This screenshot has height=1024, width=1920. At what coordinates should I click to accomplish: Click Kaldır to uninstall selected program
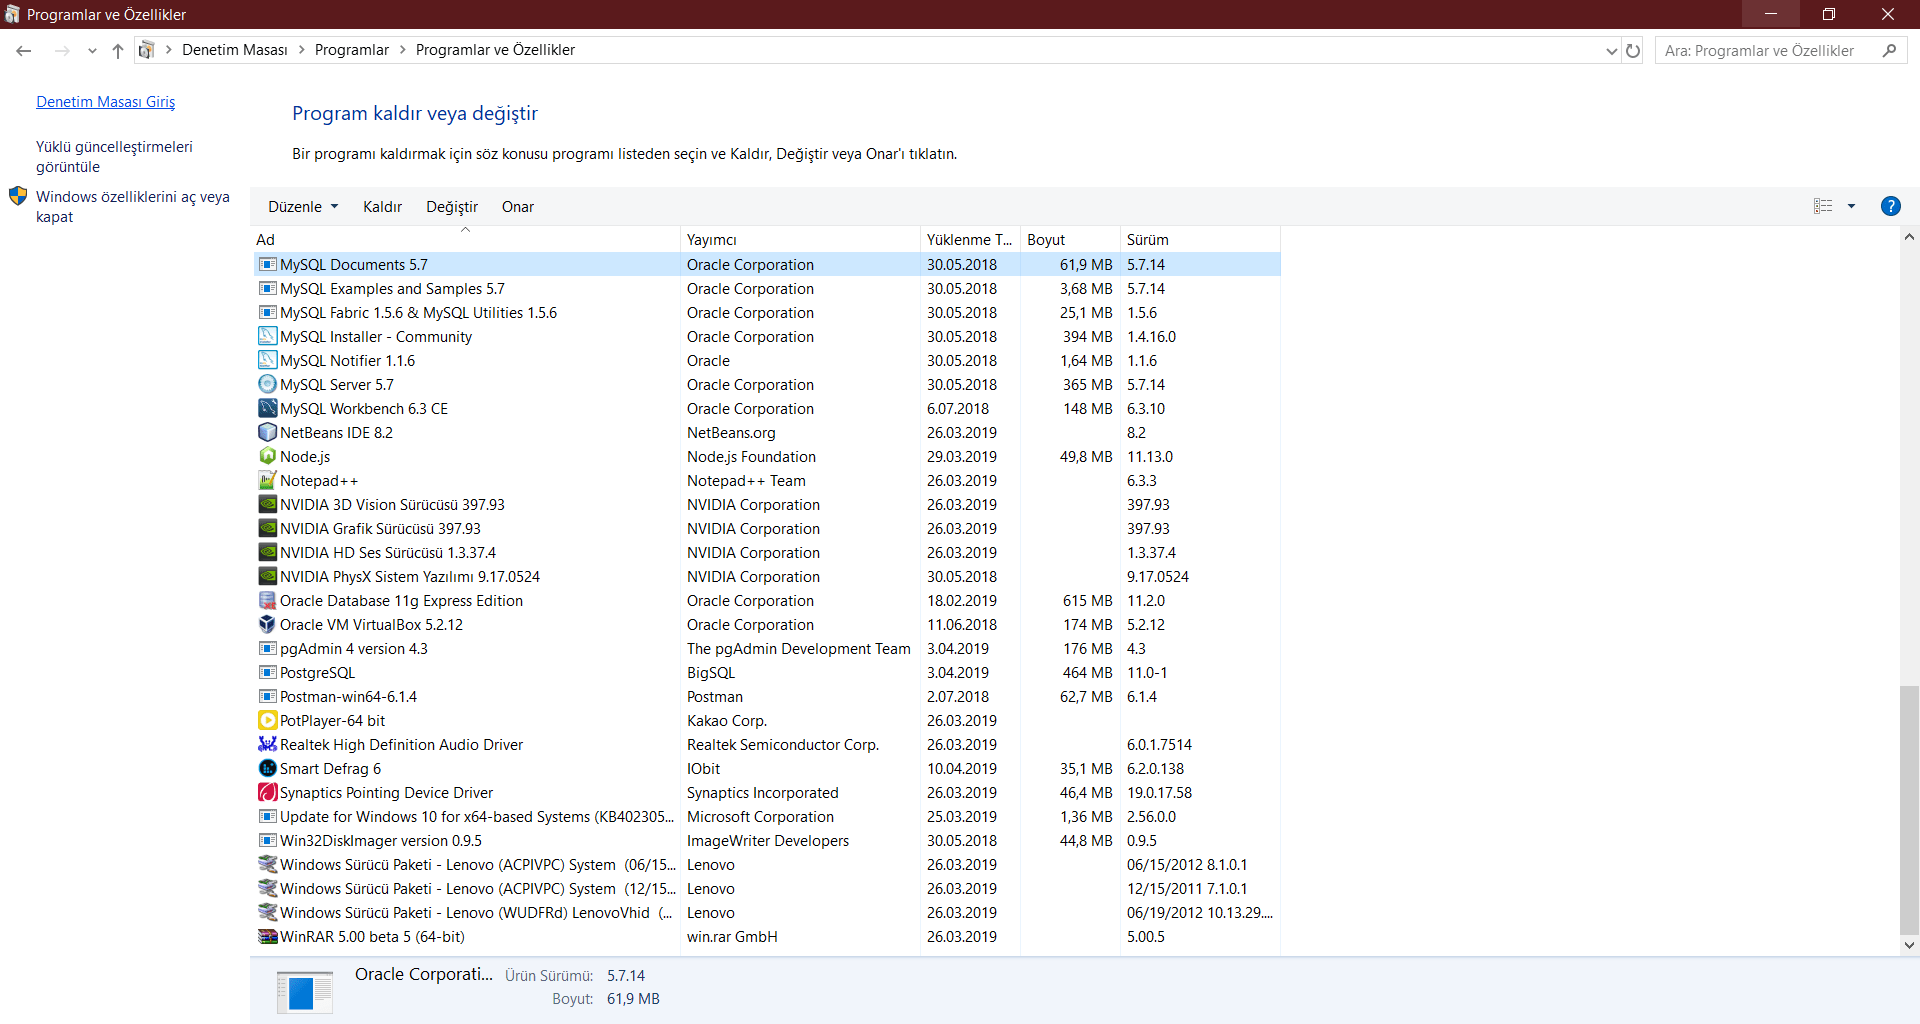[382, 207]
